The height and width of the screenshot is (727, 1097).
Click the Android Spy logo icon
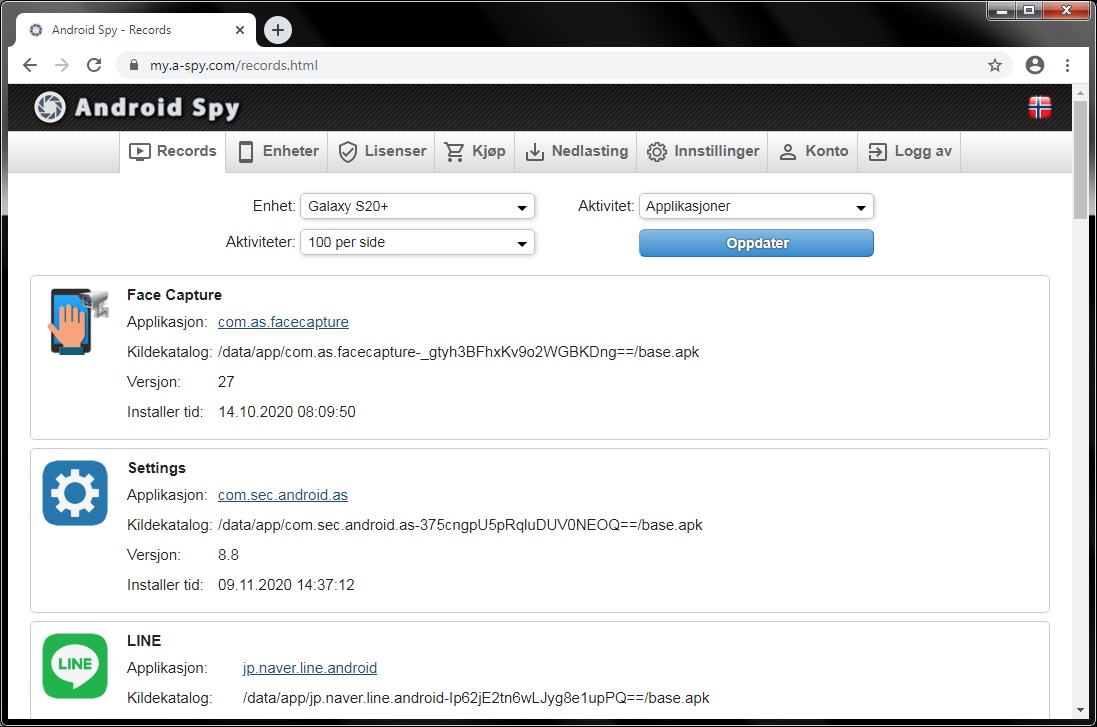[50, 108]
